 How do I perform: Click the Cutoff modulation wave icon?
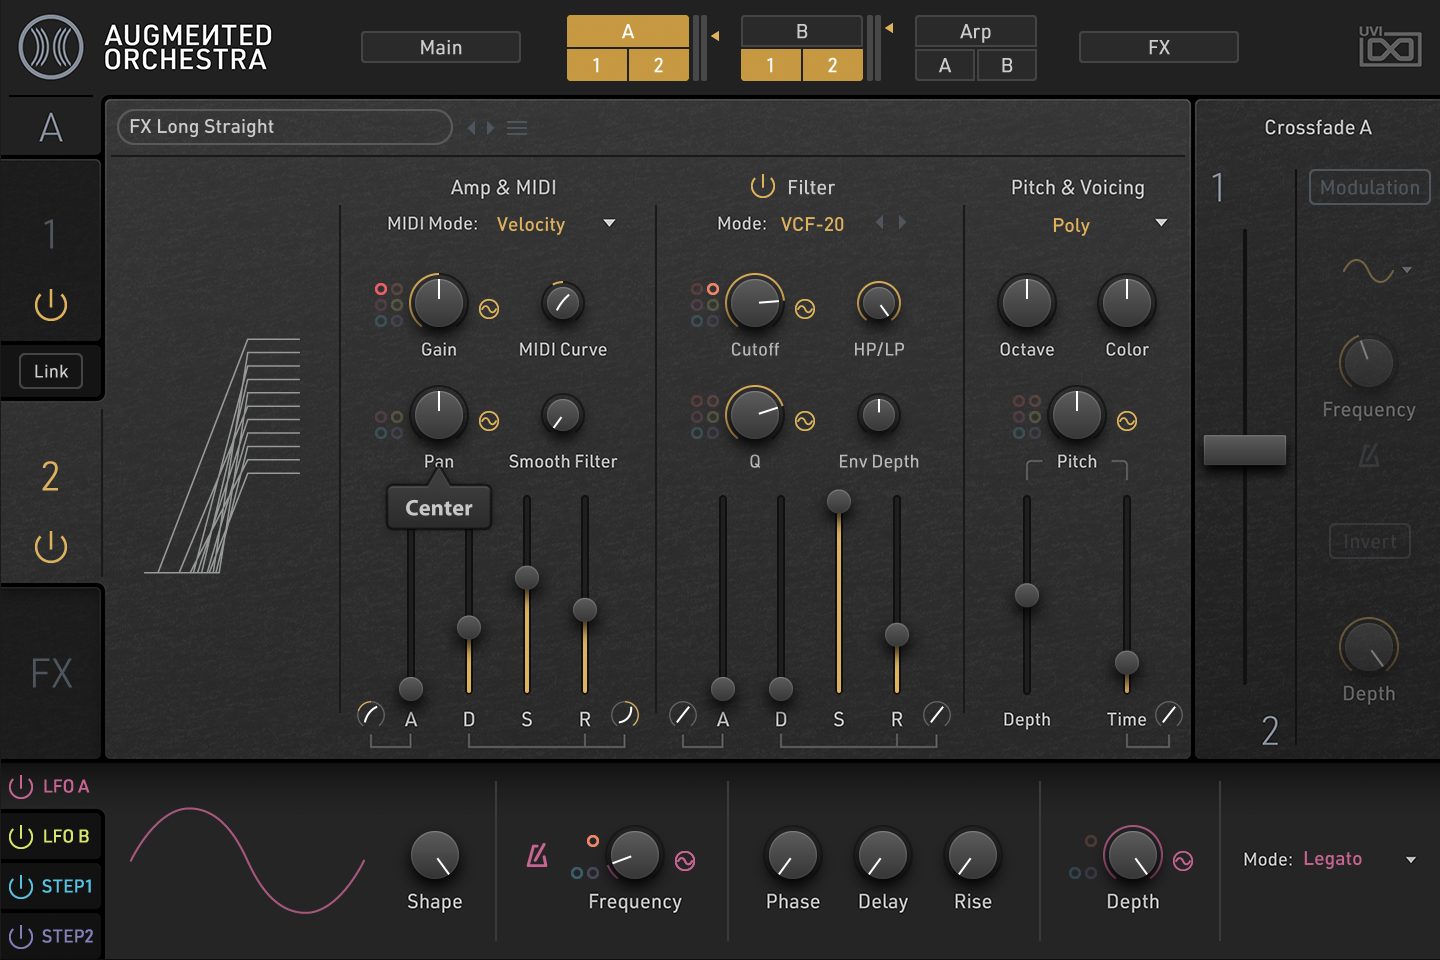pos(805,309)
